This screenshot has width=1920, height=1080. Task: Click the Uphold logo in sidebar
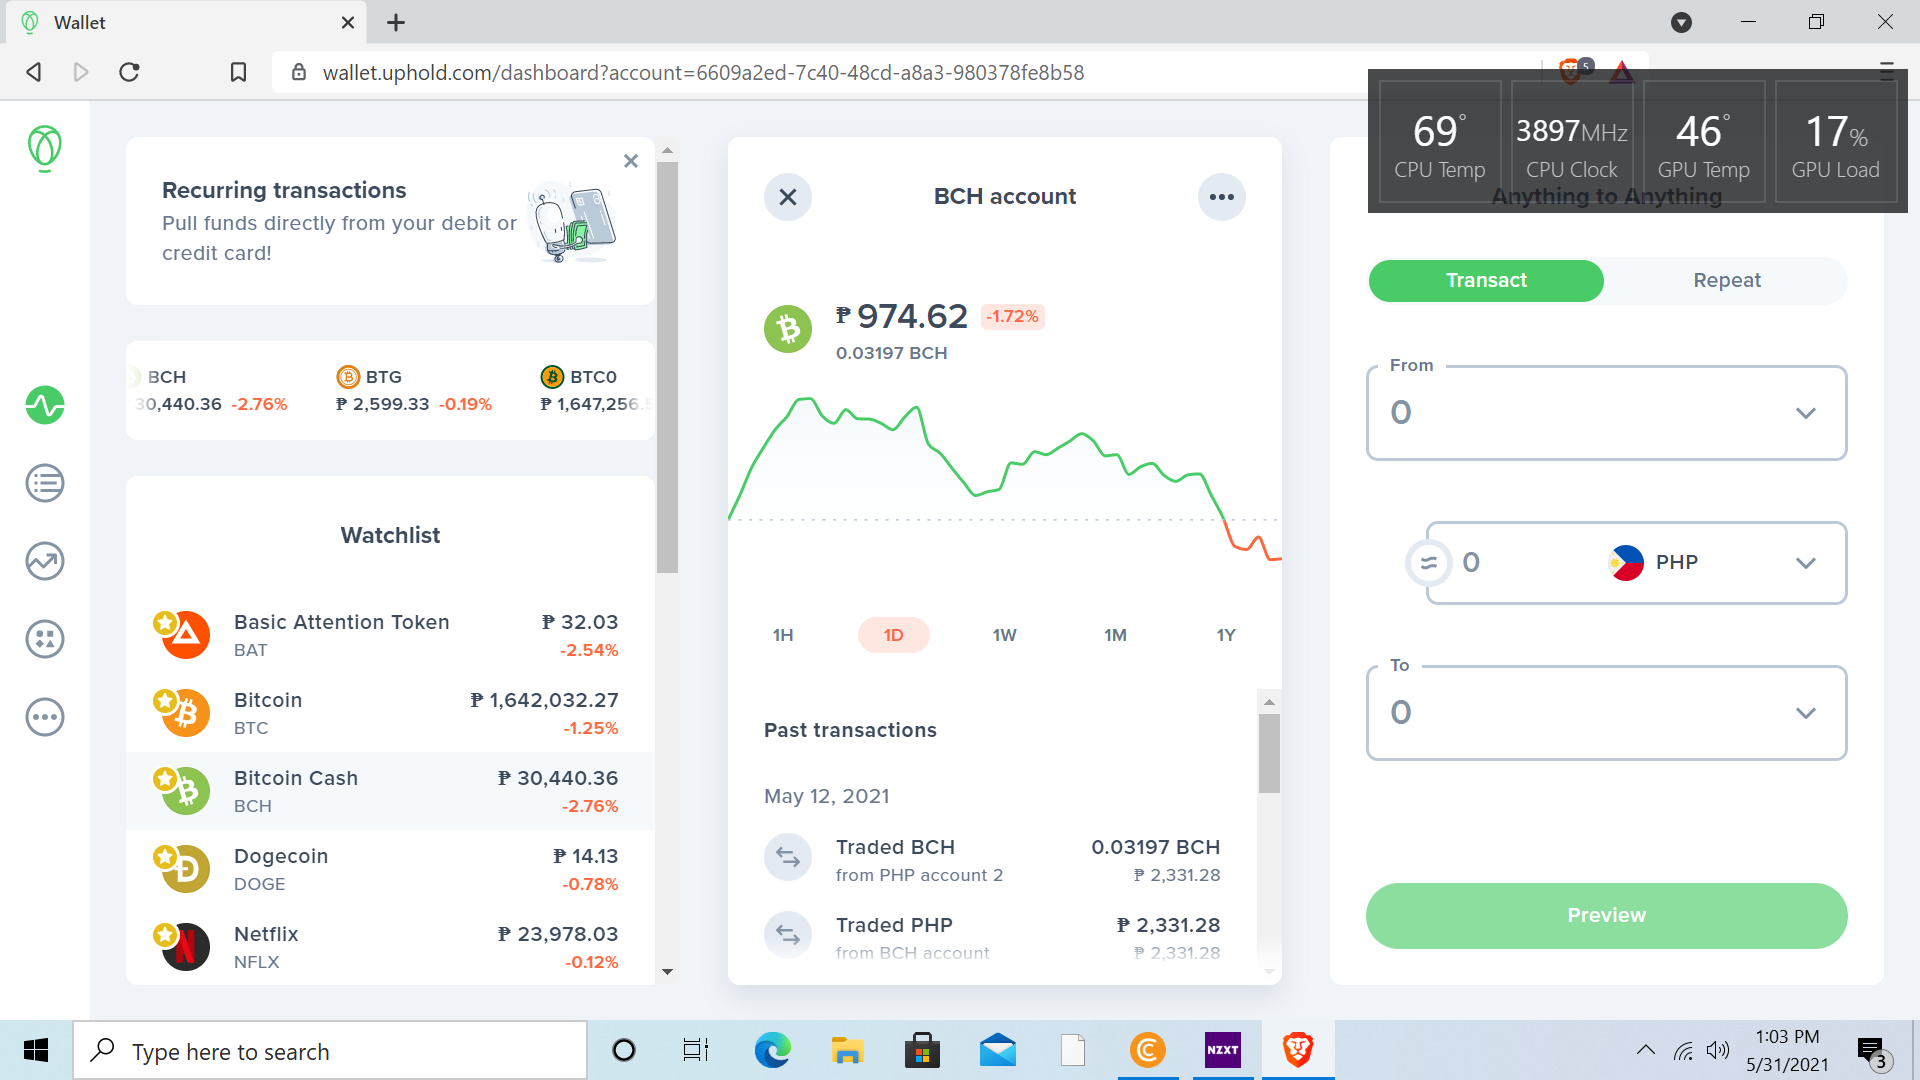coord(44,148)
